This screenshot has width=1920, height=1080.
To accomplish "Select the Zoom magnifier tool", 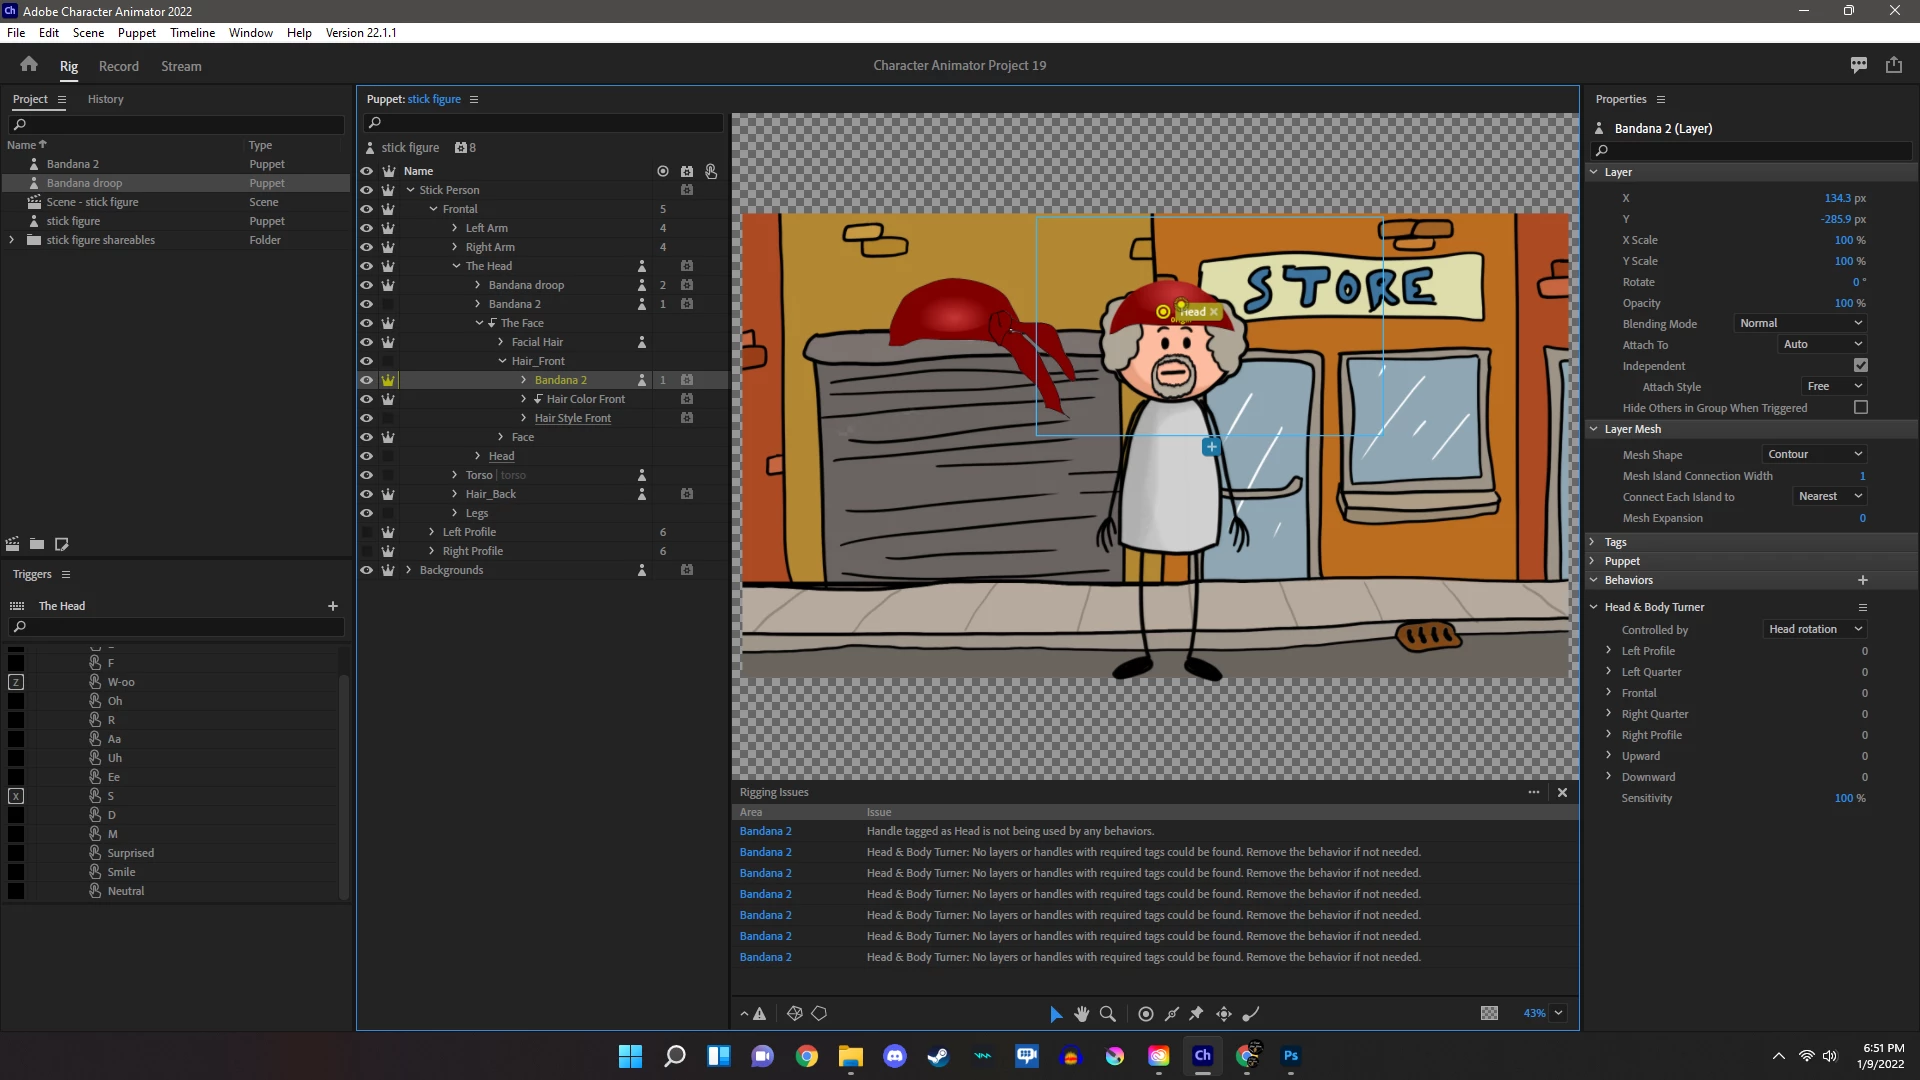I will tap(1108, 1014).
